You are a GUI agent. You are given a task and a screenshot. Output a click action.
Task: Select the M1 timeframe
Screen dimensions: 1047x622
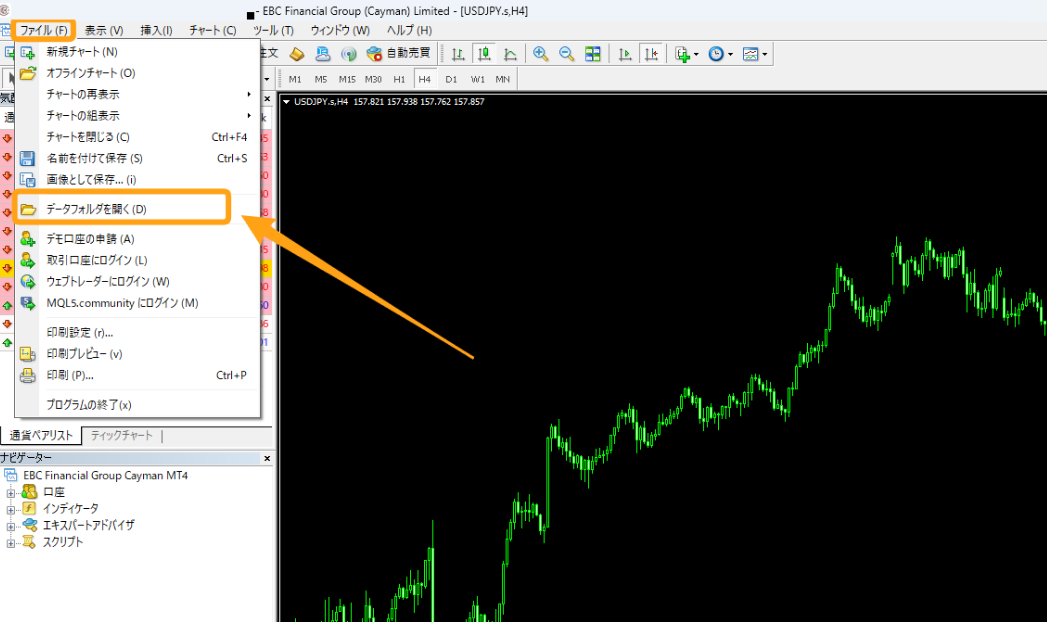pyautogui.click(x=295, y=79)
